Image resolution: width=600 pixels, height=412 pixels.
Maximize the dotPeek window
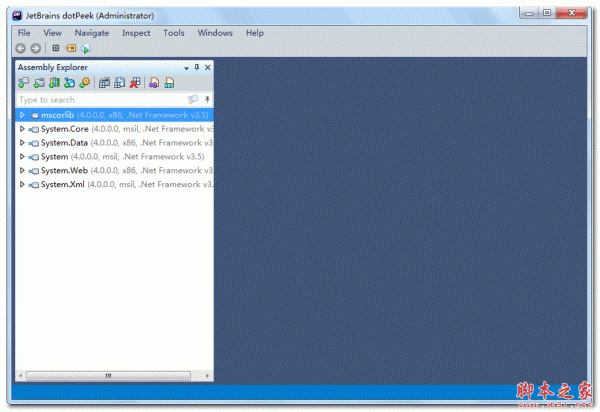(547, 13)
